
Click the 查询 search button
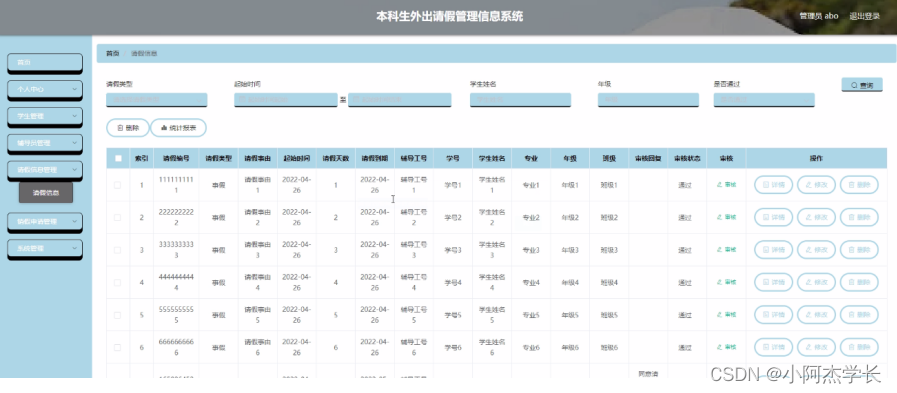click(x=862, y=85)
